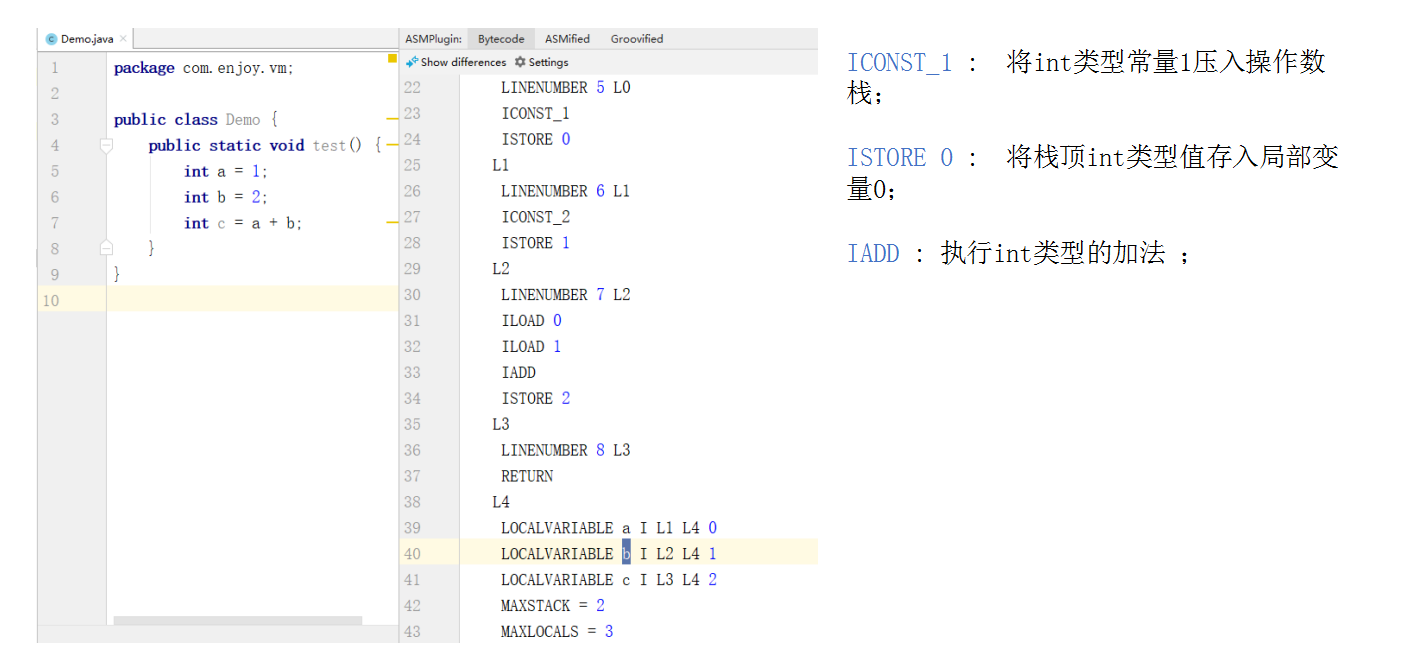Open the Settings gear icon in ASMPlugin
The height and width of the screenshot is (671, 1403).
click(520, 62)
